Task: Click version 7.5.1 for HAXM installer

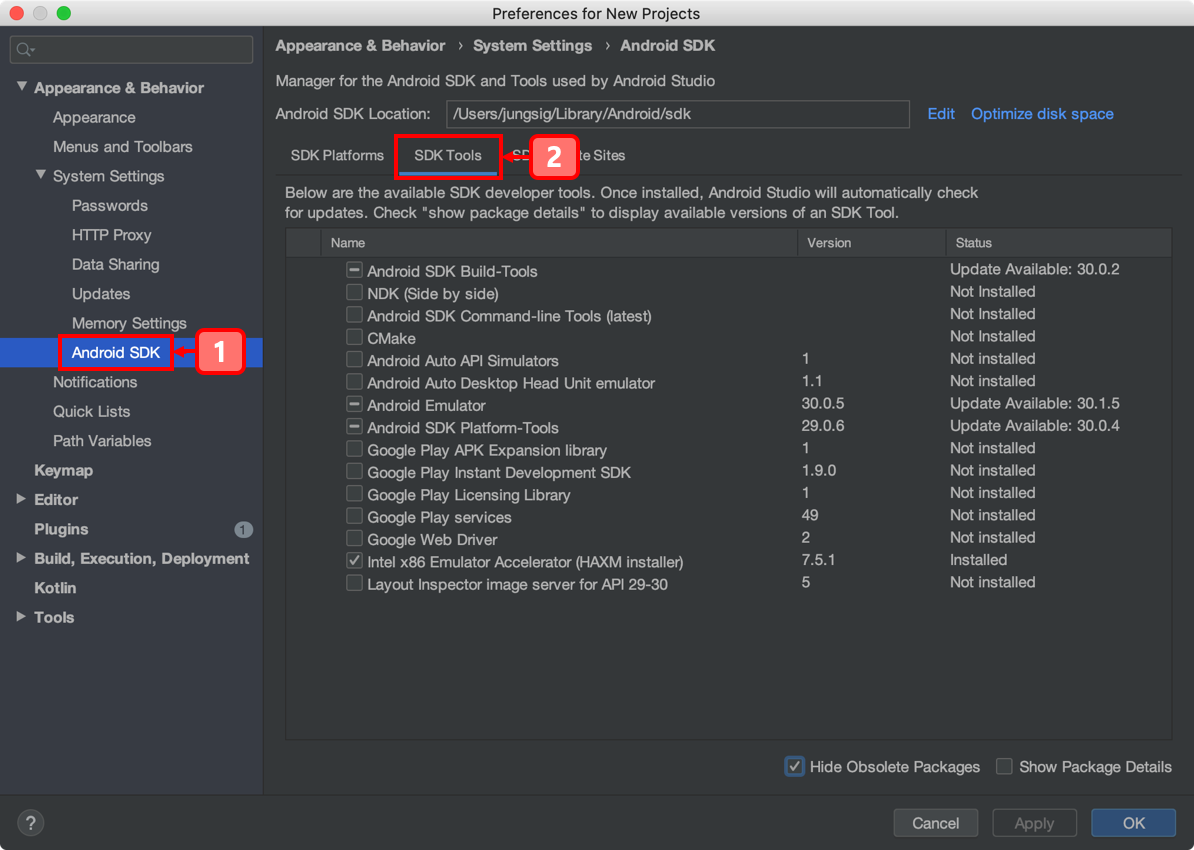Action: pyautogui.click(x=819, y=560)
